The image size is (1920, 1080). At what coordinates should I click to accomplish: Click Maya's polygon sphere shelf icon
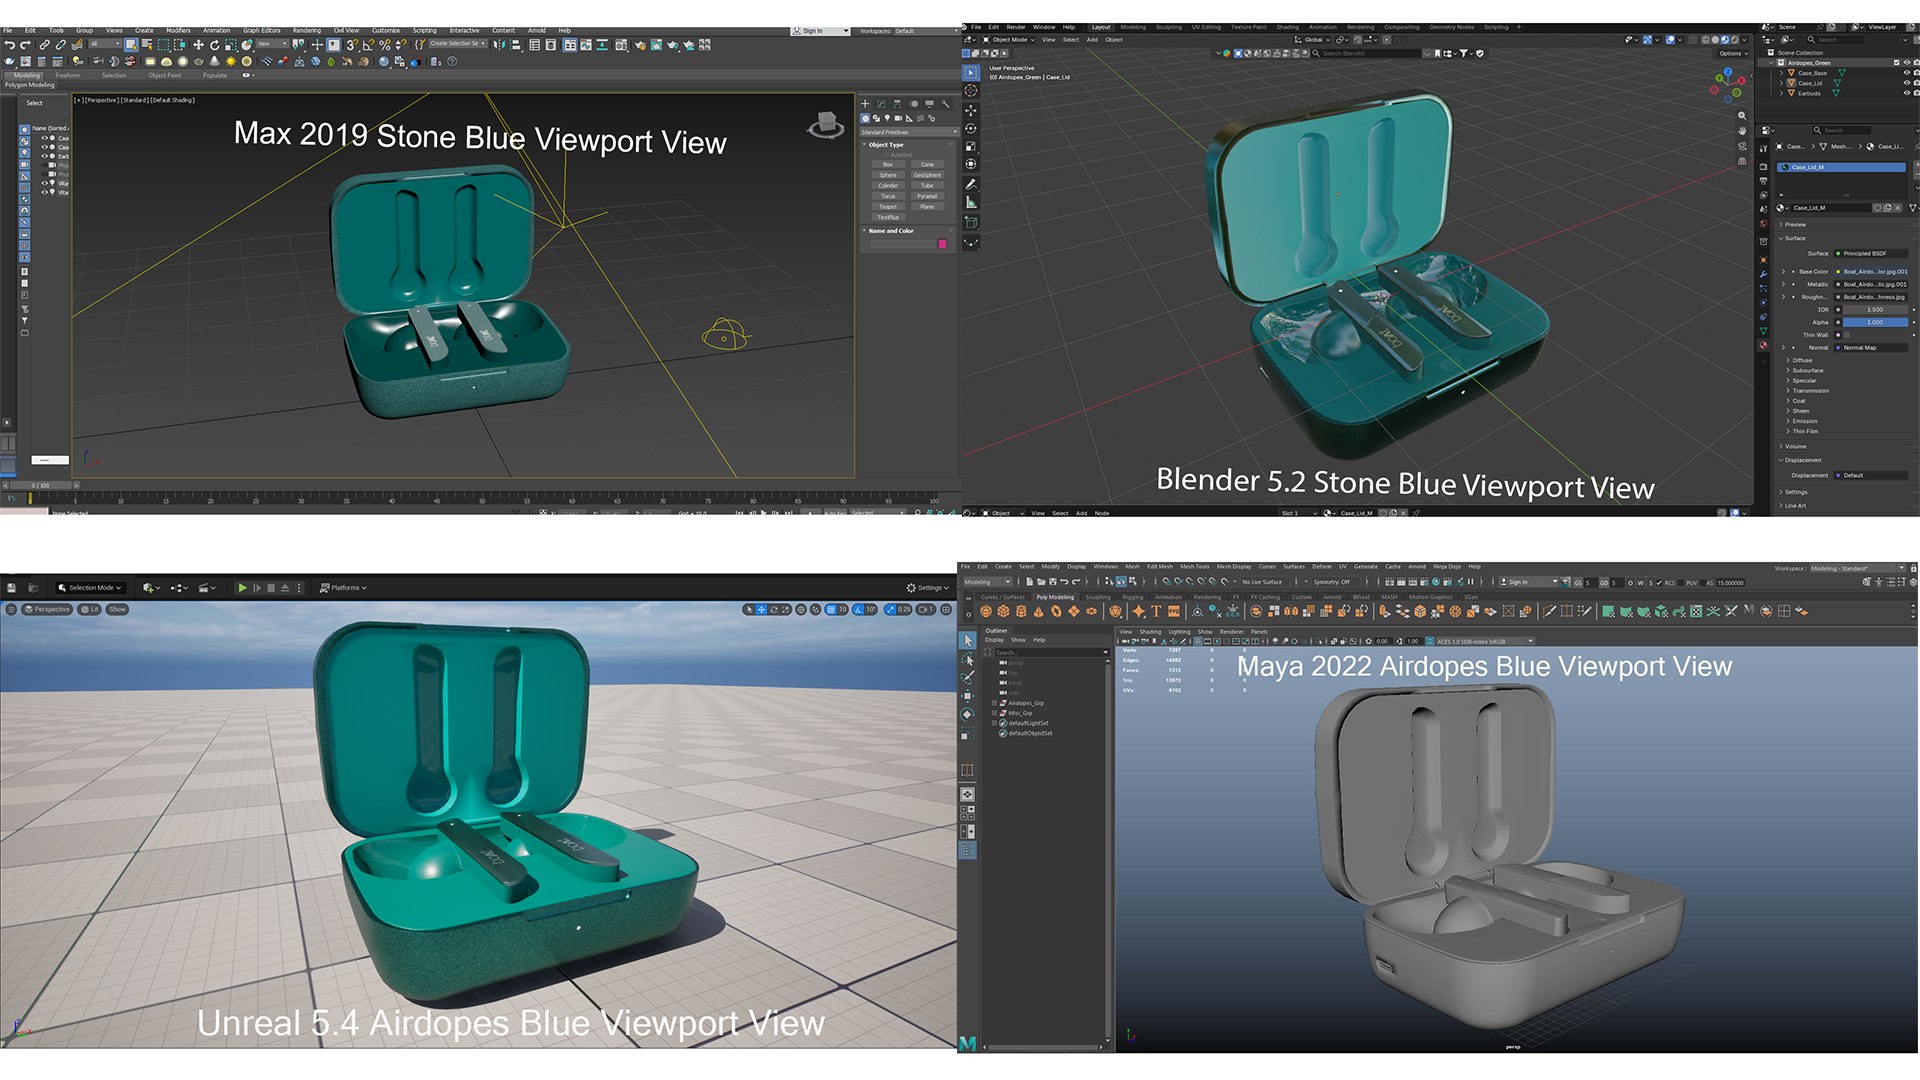coord(987,611)
